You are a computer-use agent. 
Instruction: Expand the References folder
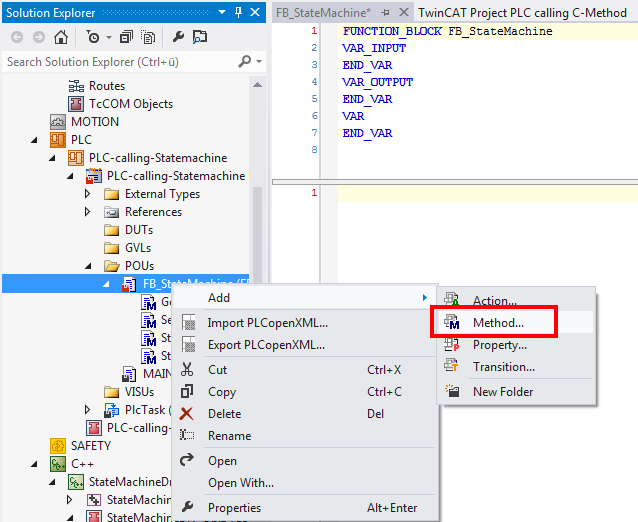87,212
